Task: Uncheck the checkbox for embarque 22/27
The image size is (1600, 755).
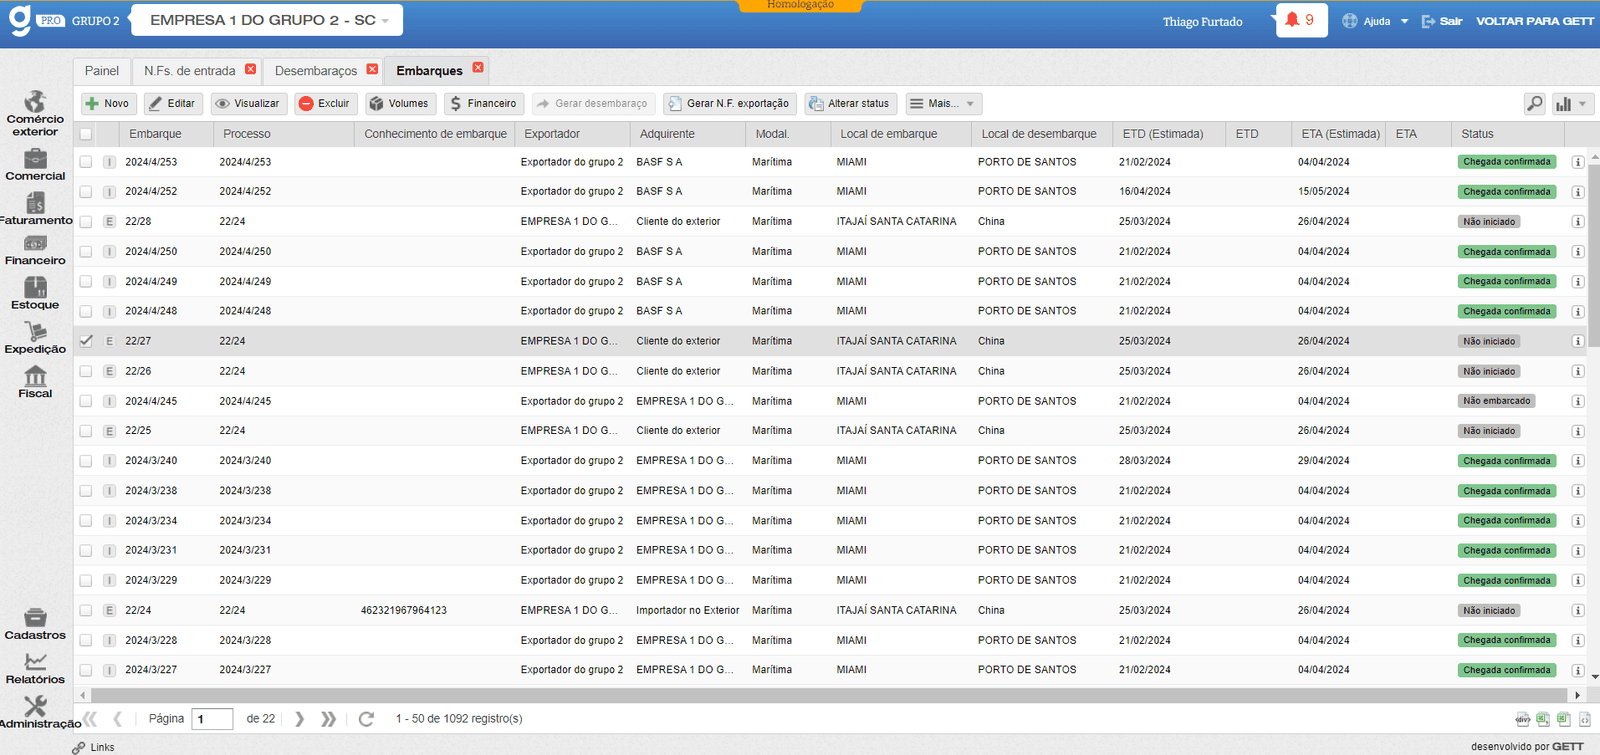Action: tap(86, 341)
